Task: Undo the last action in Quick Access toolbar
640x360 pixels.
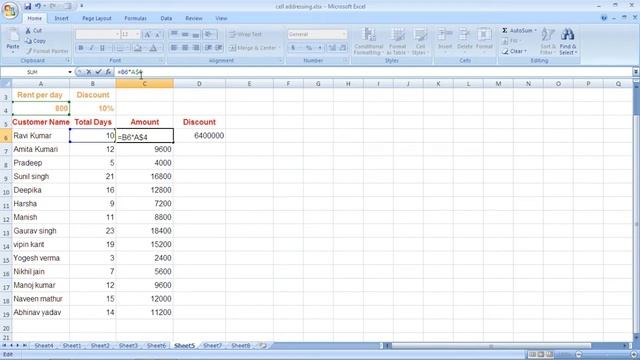Action: (38, 6)
